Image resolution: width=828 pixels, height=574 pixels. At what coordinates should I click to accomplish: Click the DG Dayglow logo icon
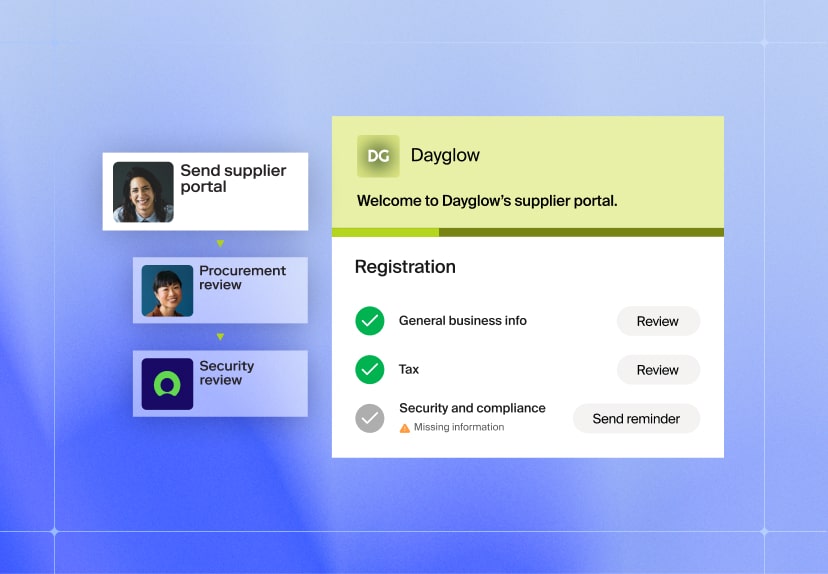coord(378,156)
